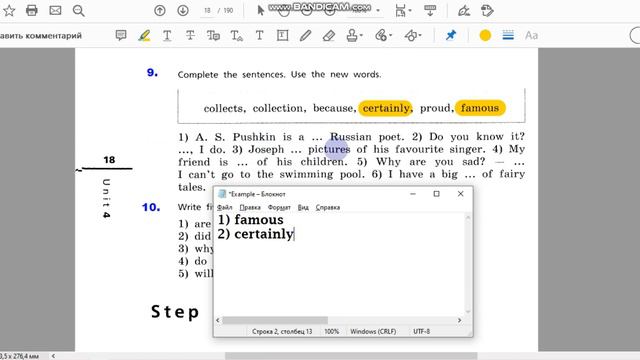Open the find text magnifier tool

pyautogui.click(x=78, y=10)
